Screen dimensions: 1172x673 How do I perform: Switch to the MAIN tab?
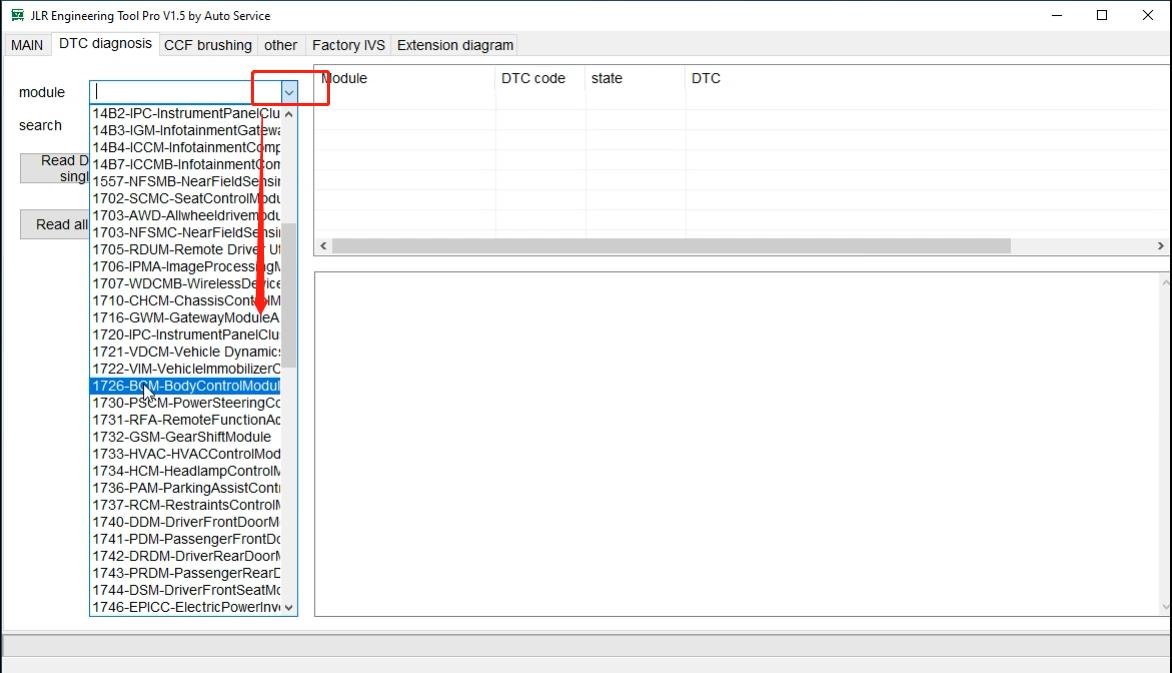point(27,46)
